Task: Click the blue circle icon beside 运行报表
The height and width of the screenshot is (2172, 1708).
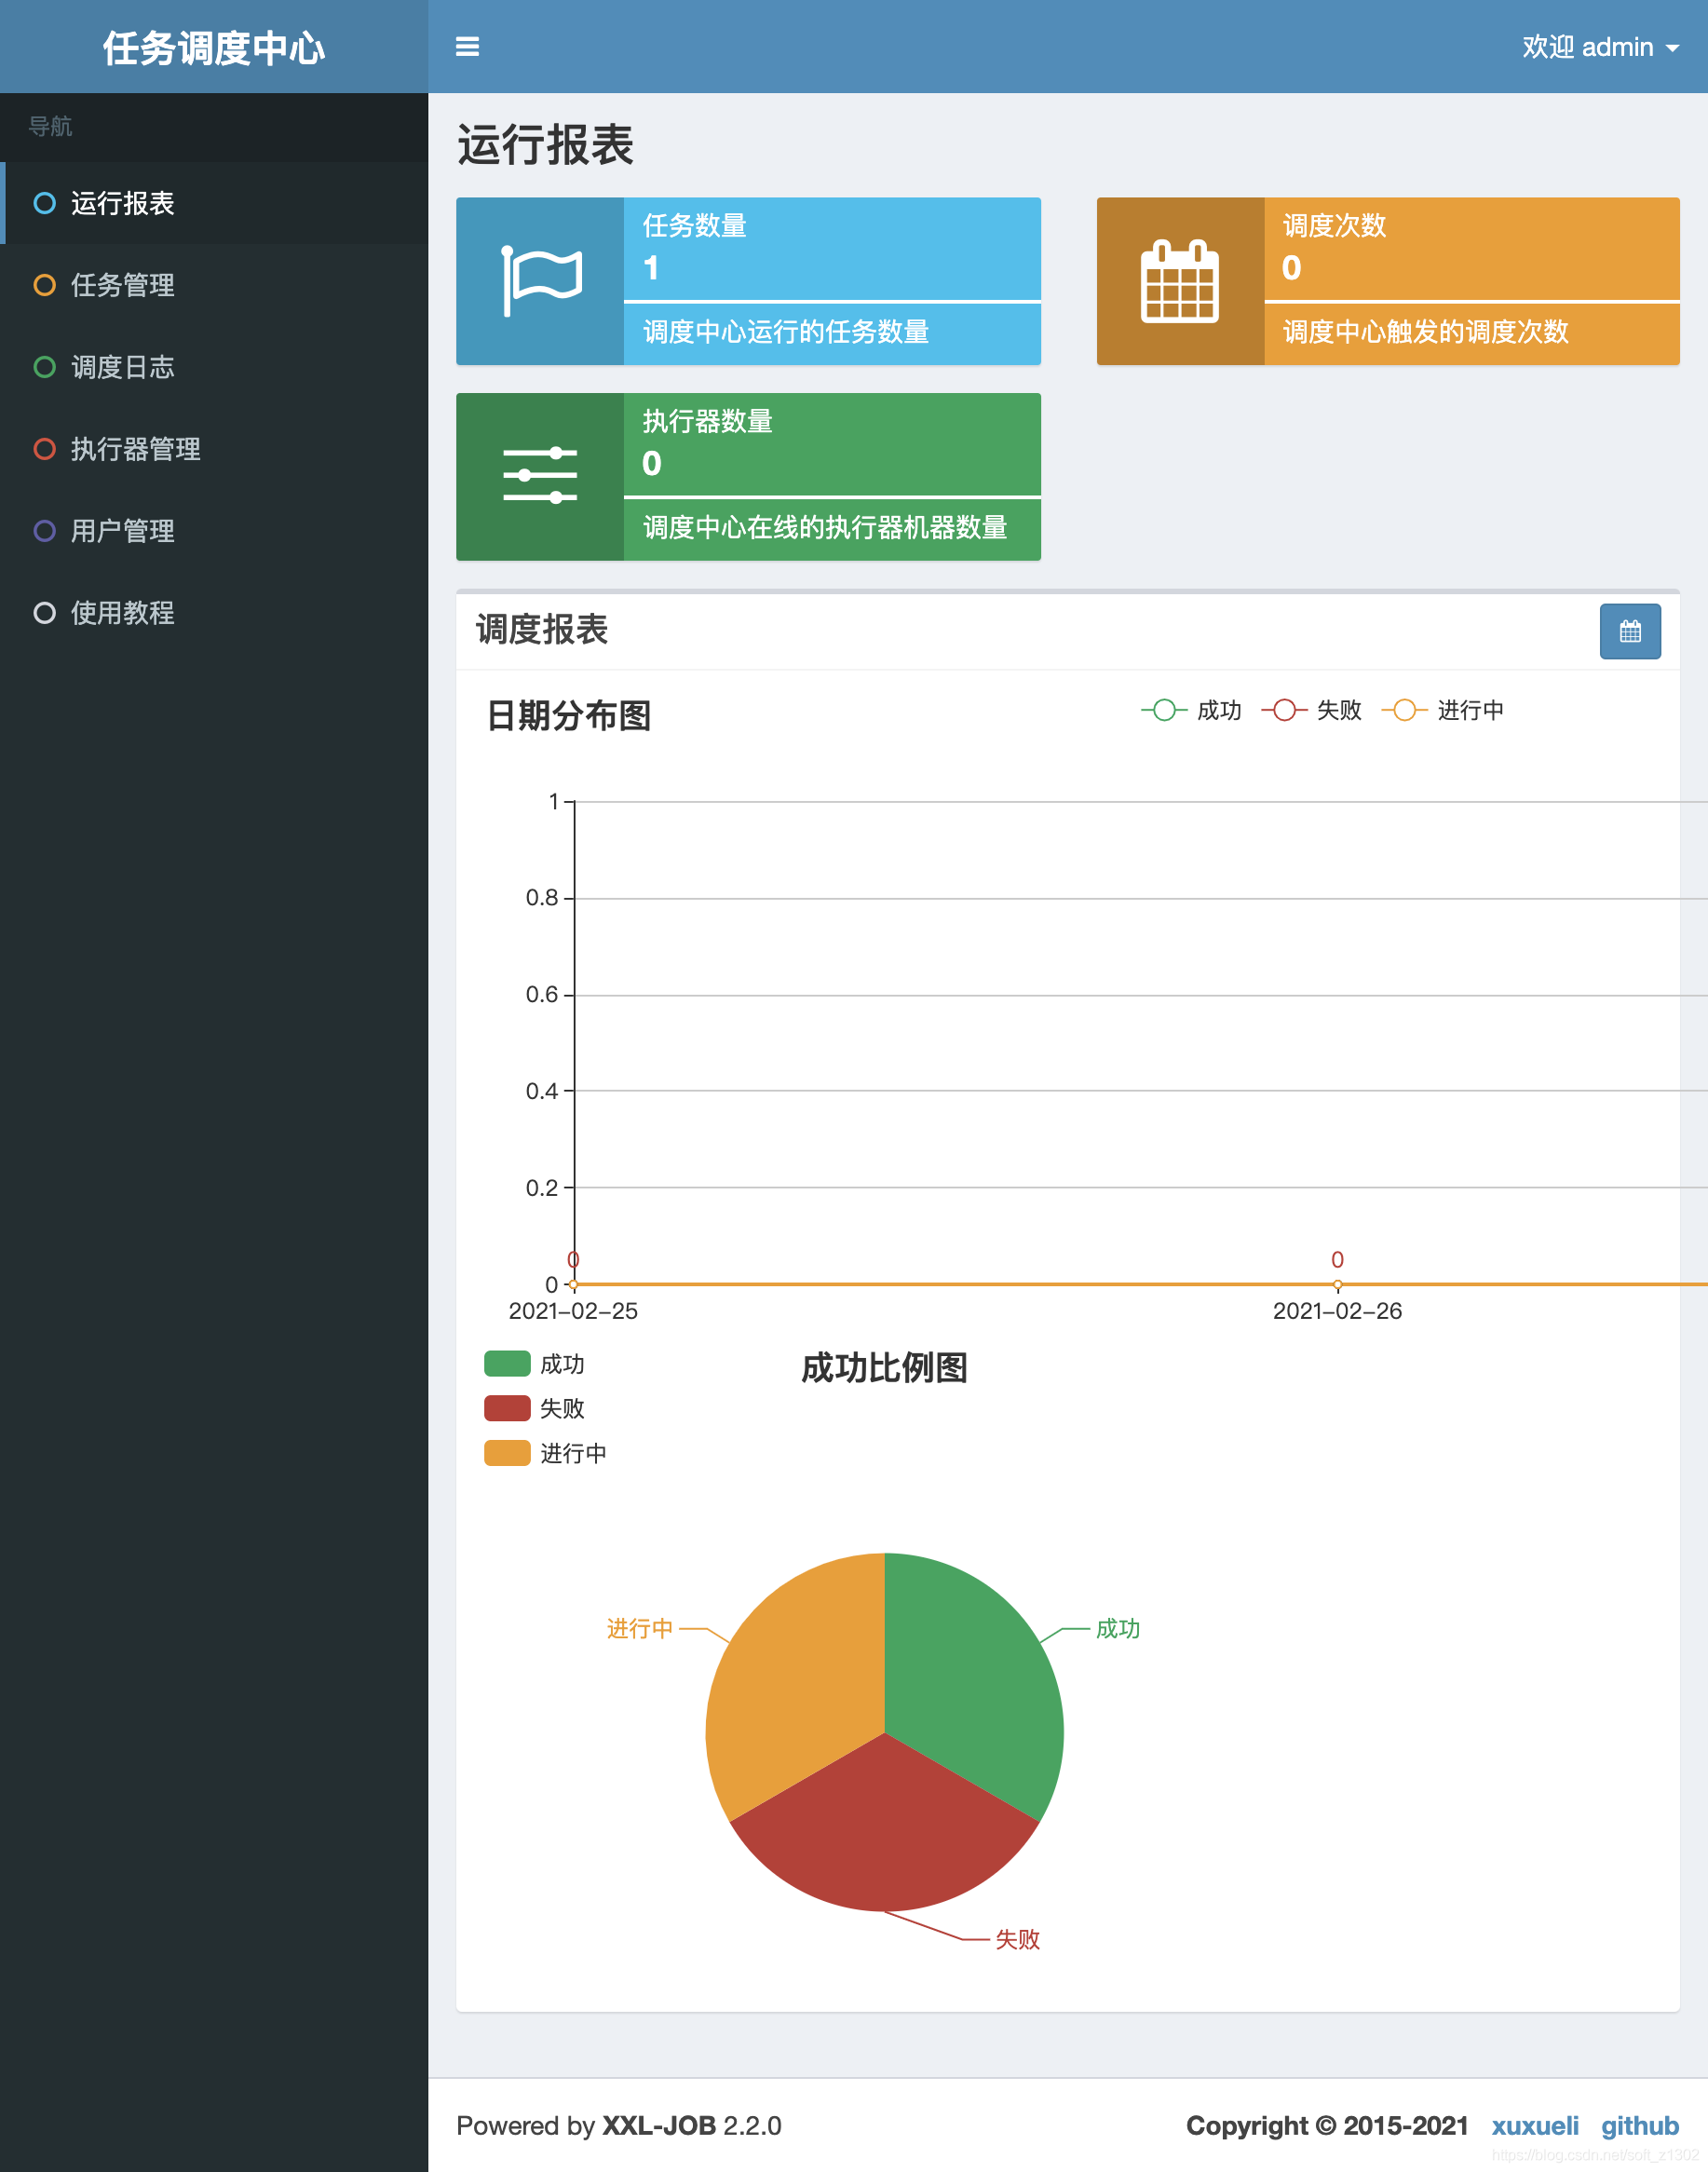Action: point(45,203)
